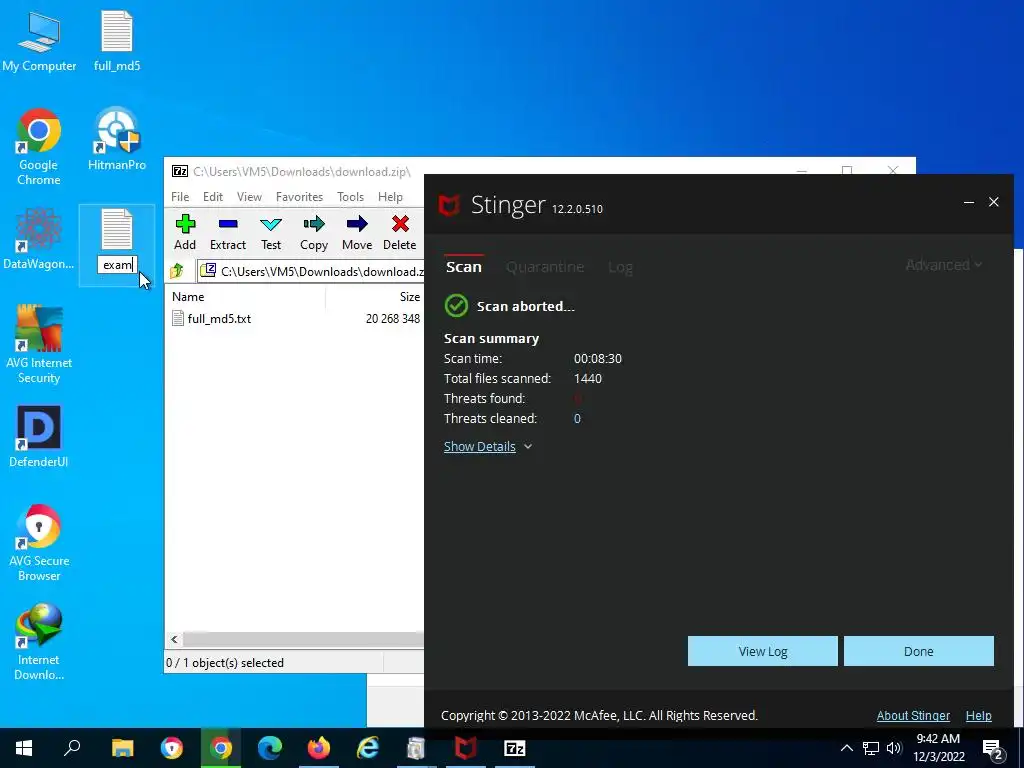Click the exam rename text box
The height and width of the screenshot is (768, 1024).
[x=118, y=264]
